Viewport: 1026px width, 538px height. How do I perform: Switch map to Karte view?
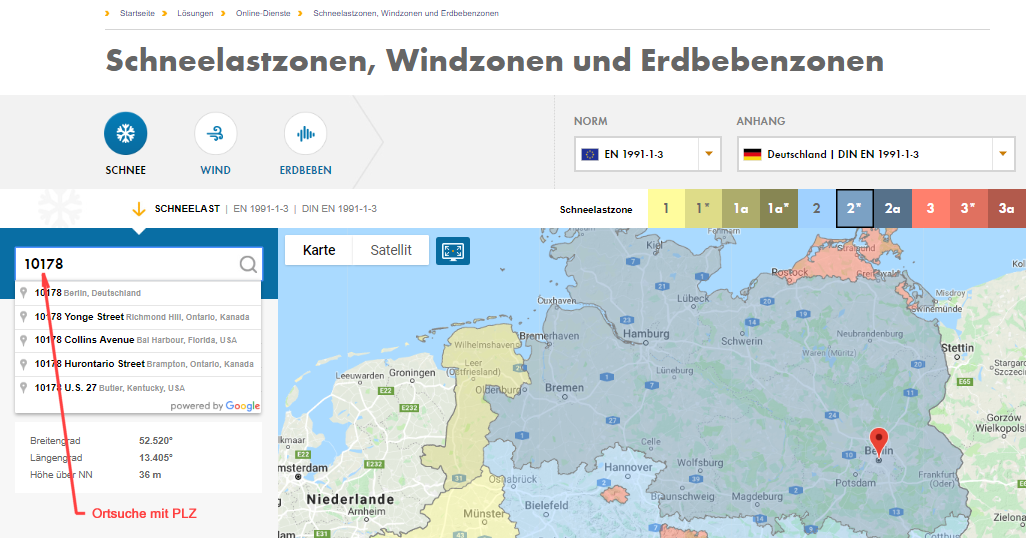coord(319,250)
